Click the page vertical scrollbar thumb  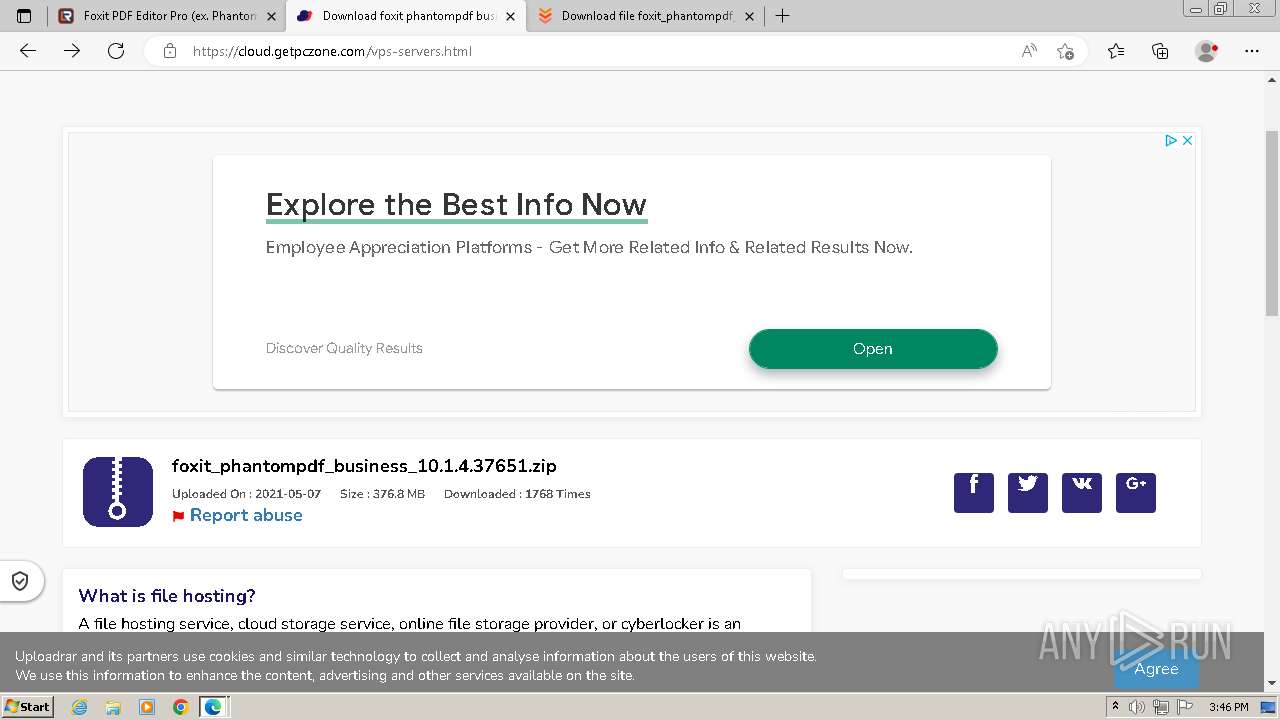1272,224
